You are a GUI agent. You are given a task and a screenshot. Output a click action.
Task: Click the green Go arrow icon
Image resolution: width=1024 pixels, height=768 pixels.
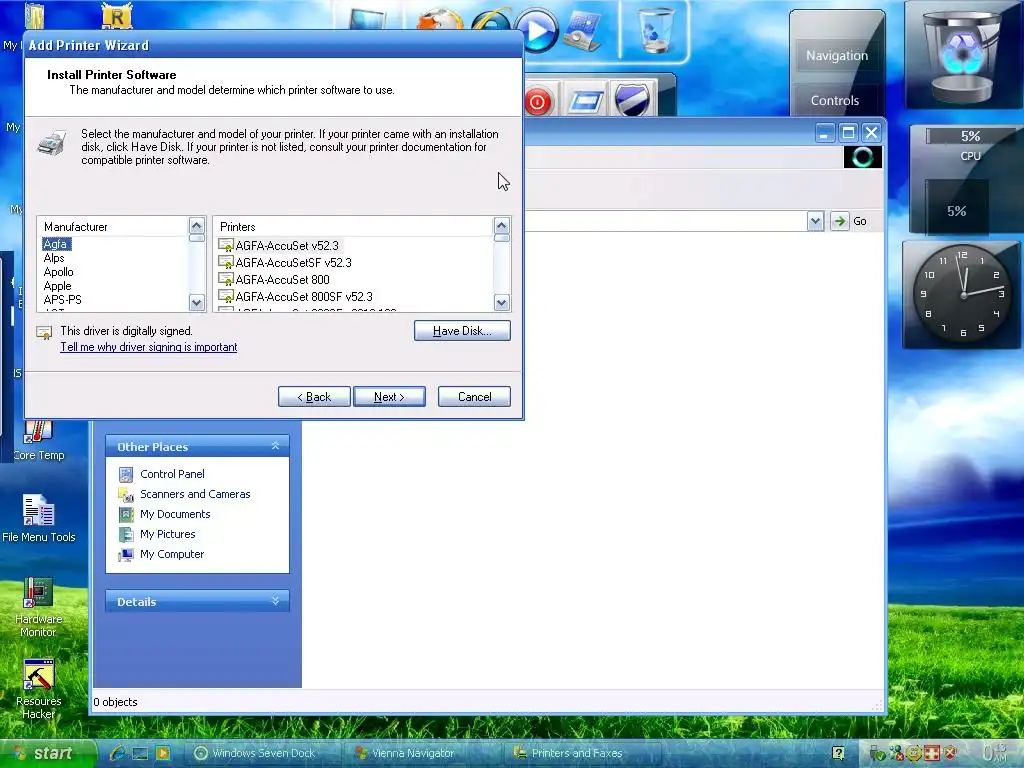(839, 221)
